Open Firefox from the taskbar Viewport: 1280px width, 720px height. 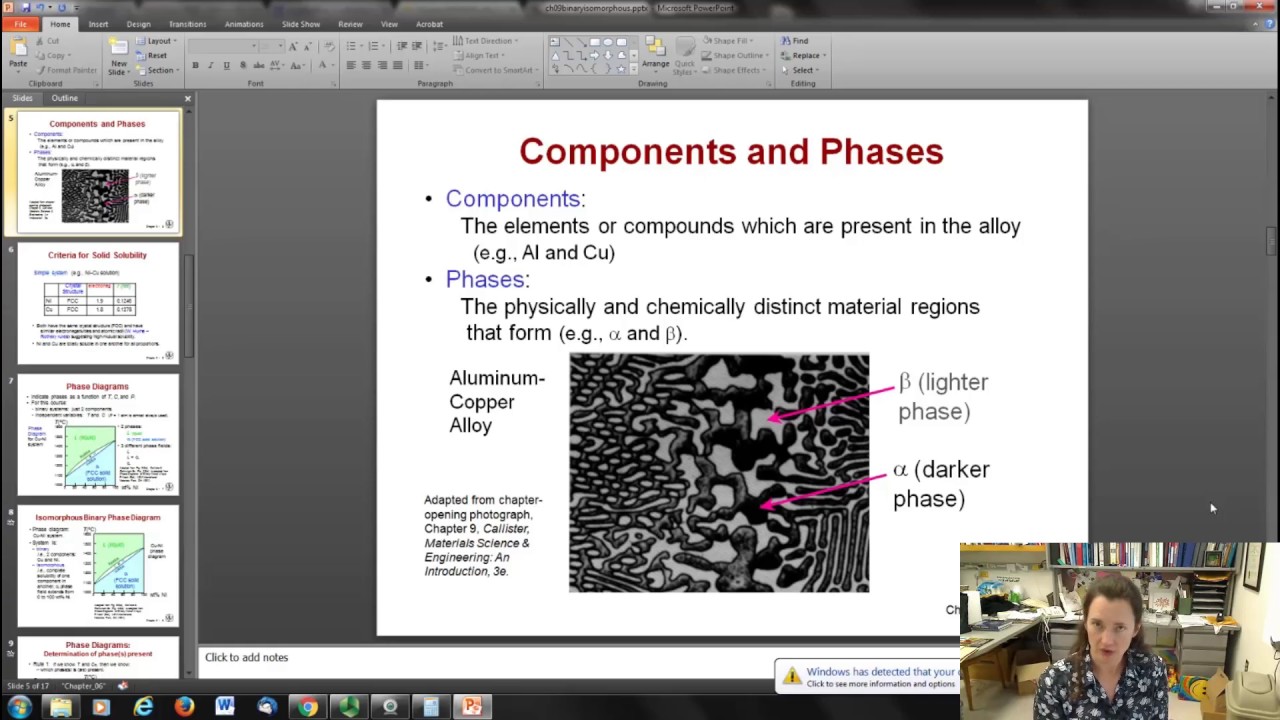coord(184,707)
